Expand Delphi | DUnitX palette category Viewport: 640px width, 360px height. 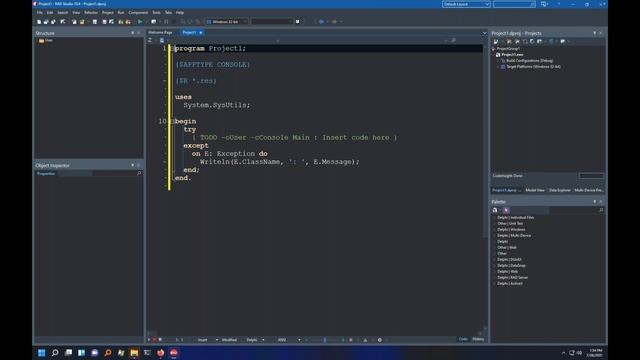coord(495,260)
